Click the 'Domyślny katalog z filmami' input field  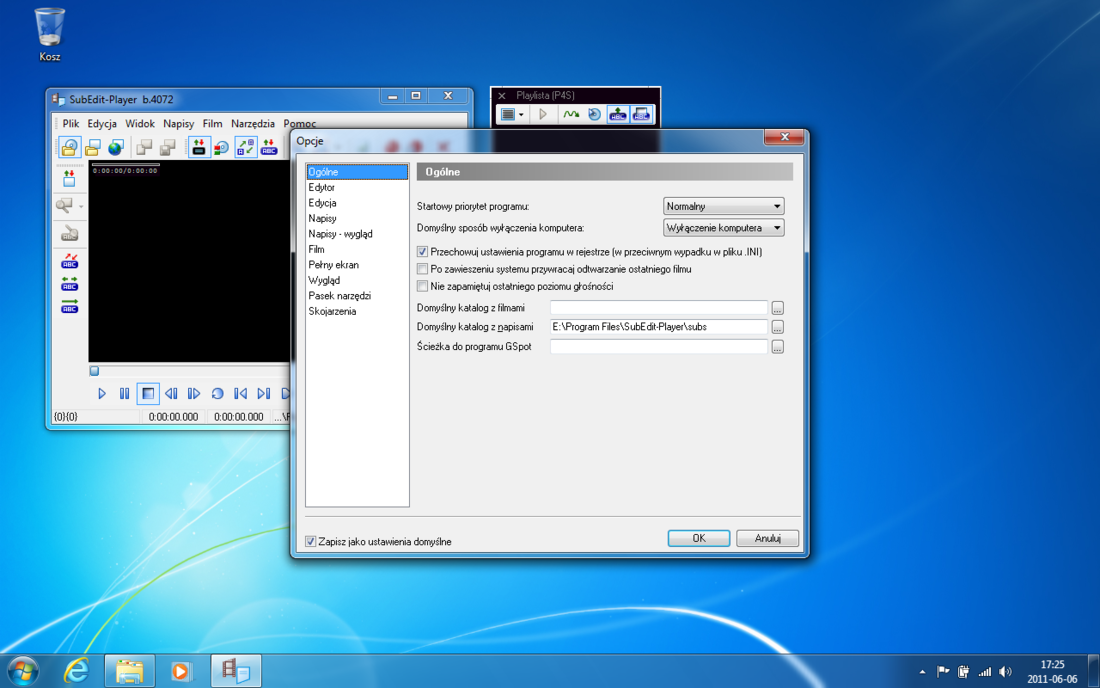[659, 308]
